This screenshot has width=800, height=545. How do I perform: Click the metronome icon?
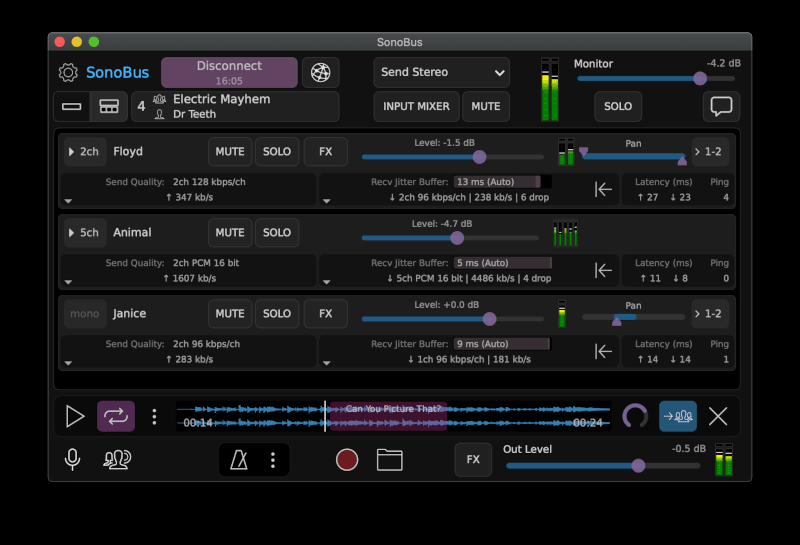(x=240, y=460)
